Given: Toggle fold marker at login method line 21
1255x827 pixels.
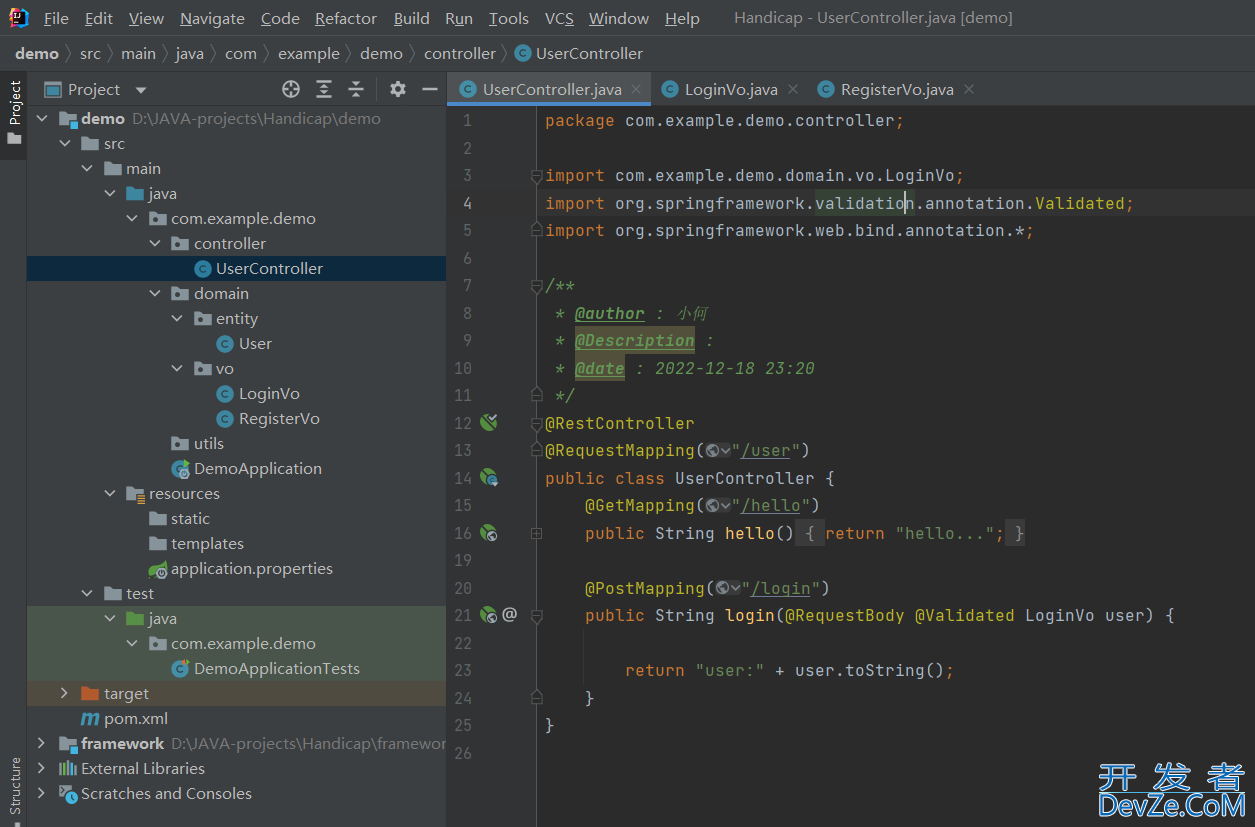Looking at the screenshot, I should [x=536, y=615].
